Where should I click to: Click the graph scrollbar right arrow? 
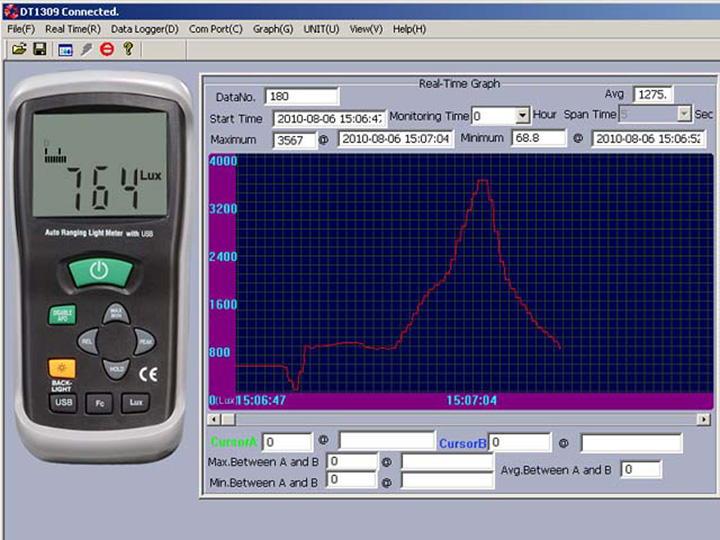coord(703,419)
